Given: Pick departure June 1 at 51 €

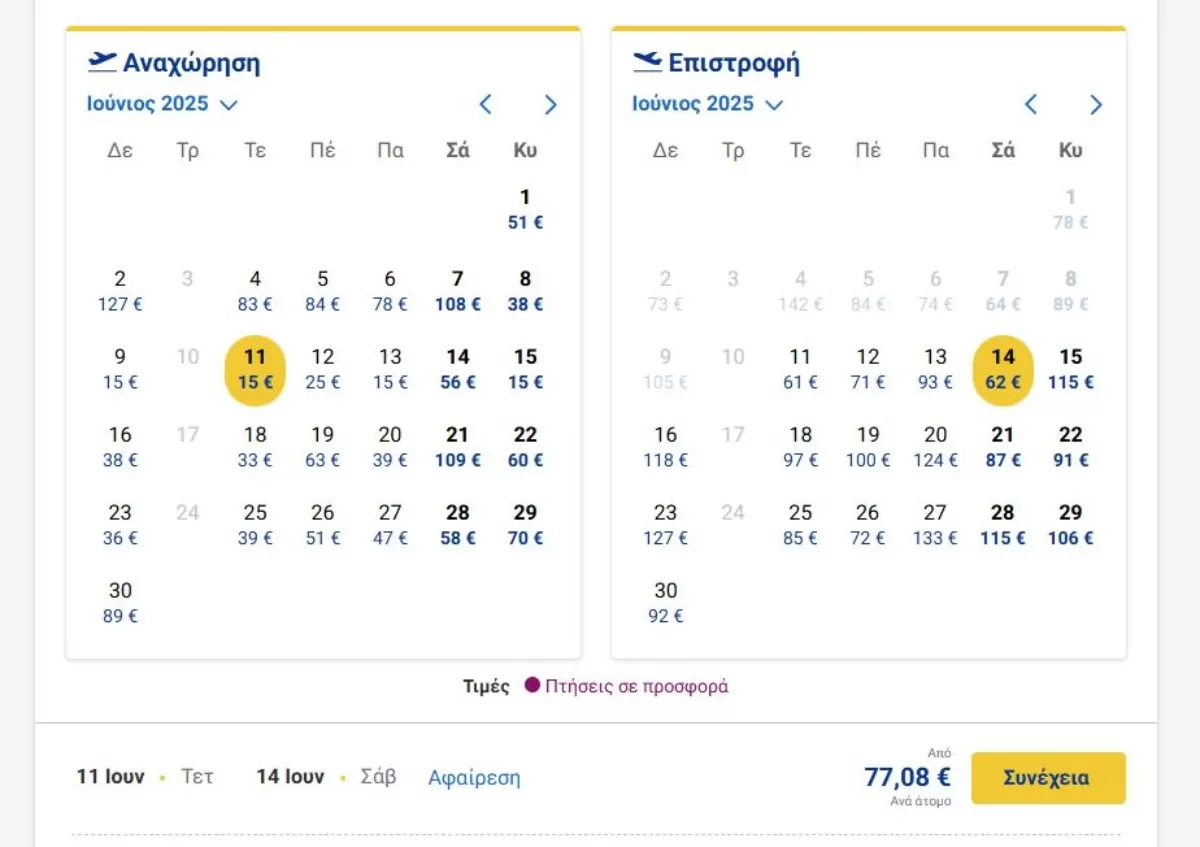Looking at the screenshot, I should 525,209.
